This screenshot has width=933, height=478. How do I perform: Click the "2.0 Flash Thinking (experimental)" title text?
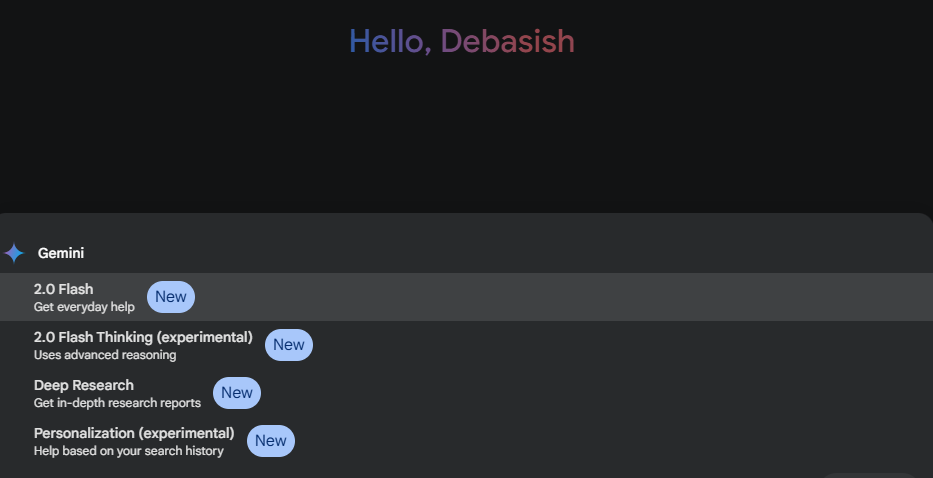(x=143, y=337)
